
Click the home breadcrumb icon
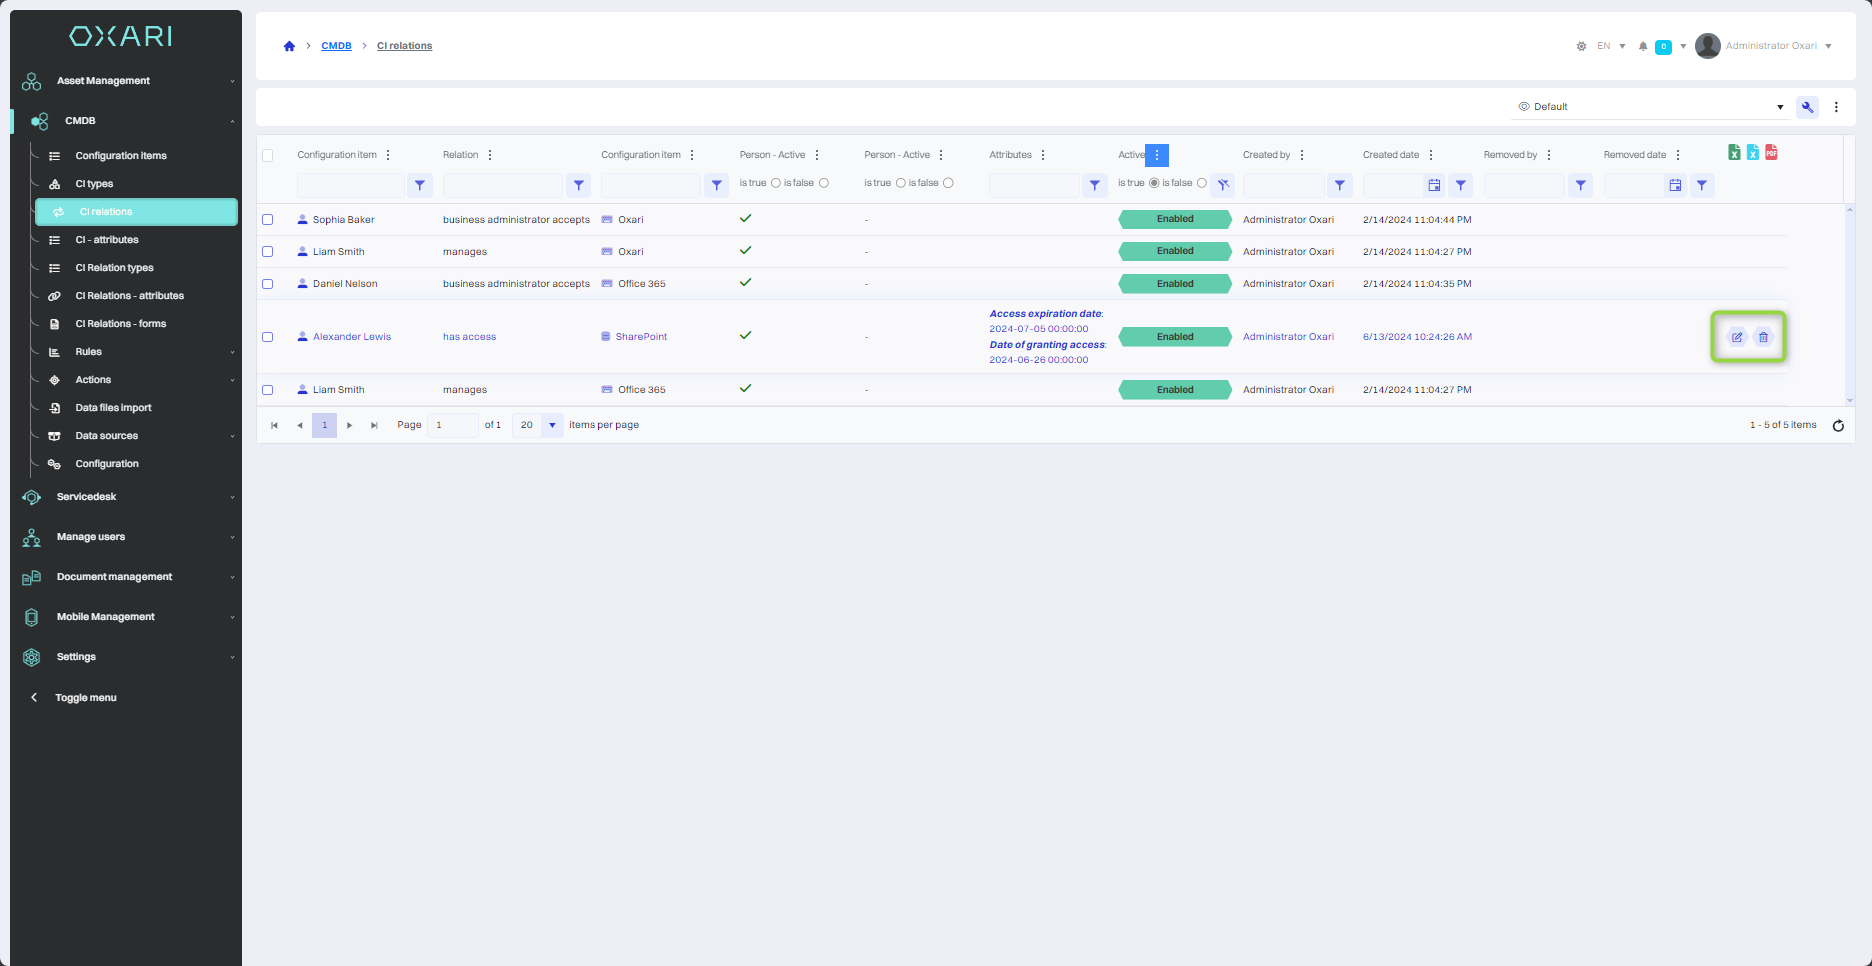[x=289, y=46]
